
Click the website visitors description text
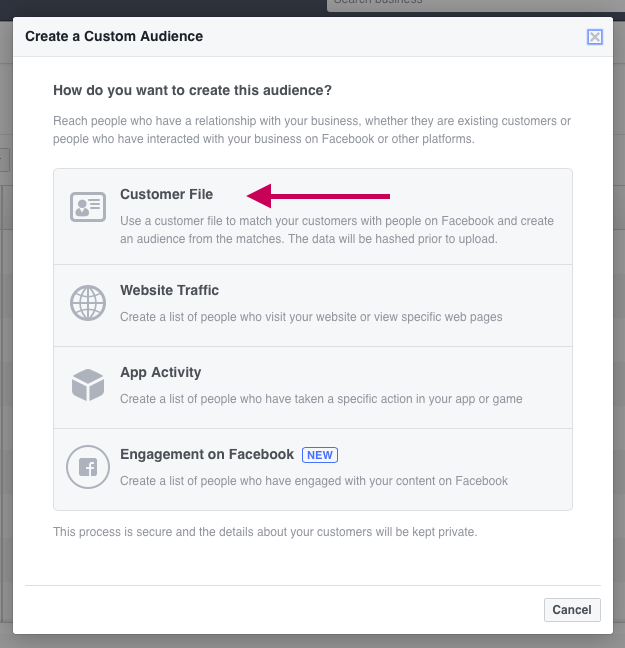pyautogui.click(x=311, y=317)
